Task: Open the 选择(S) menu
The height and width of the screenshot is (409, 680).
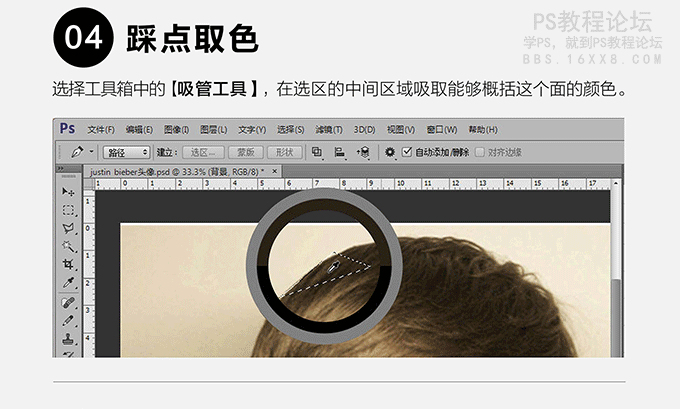Action: [290, 130]
